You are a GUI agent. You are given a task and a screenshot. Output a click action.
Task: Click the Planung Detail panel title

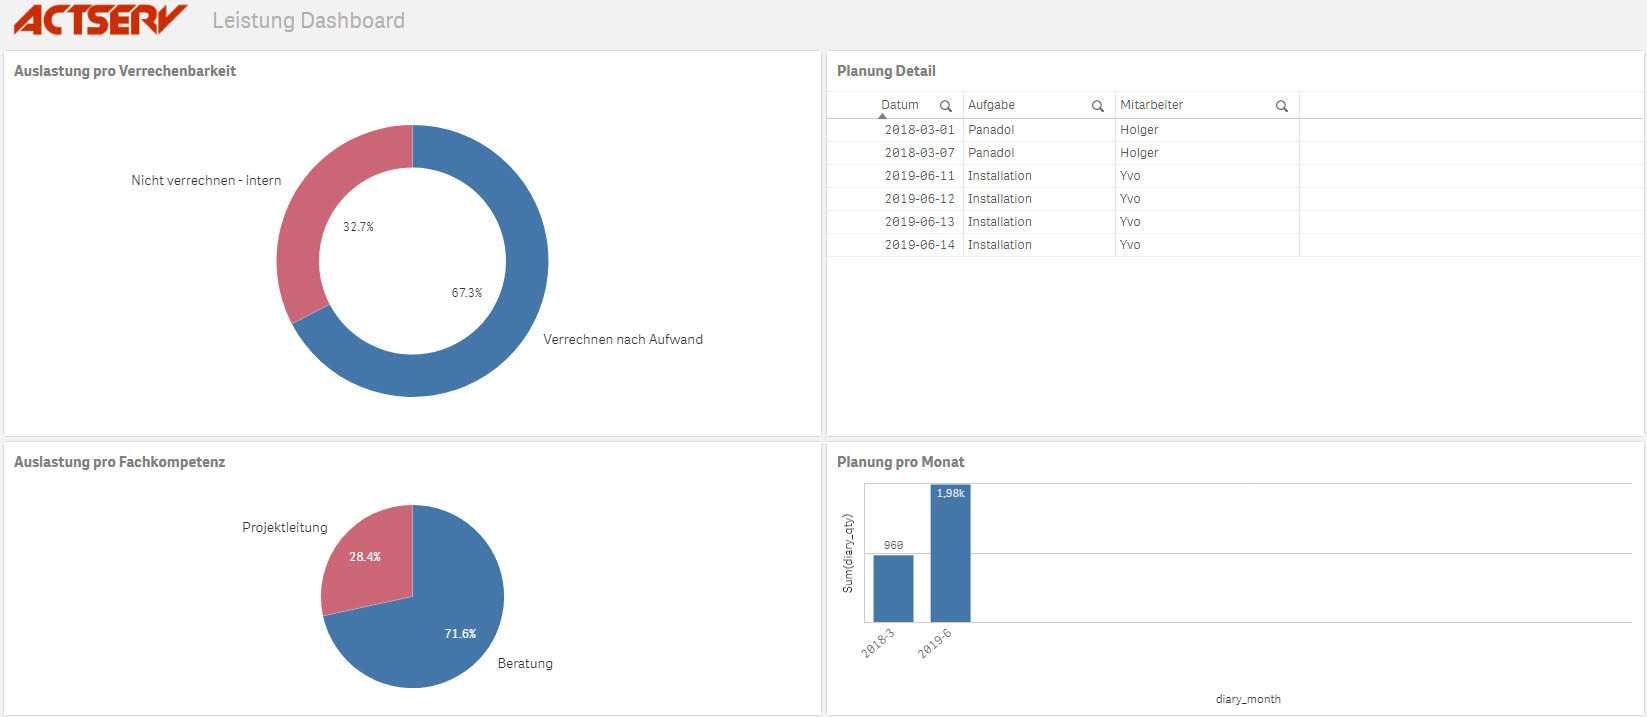coord(886,71)
